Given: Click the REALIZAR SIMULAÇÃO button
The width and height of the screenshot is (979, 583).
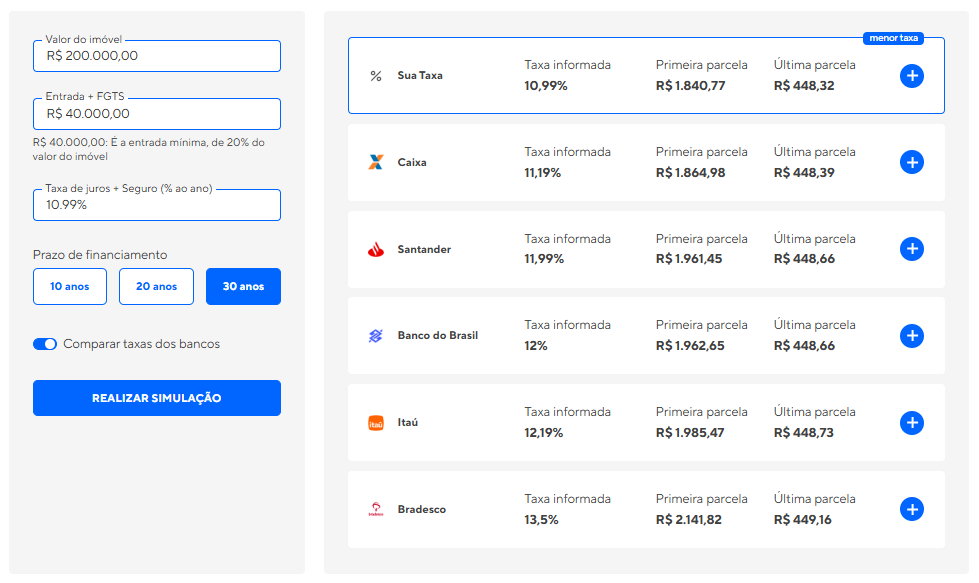Looking at the screenshot, I should click(x=156, y=397).
